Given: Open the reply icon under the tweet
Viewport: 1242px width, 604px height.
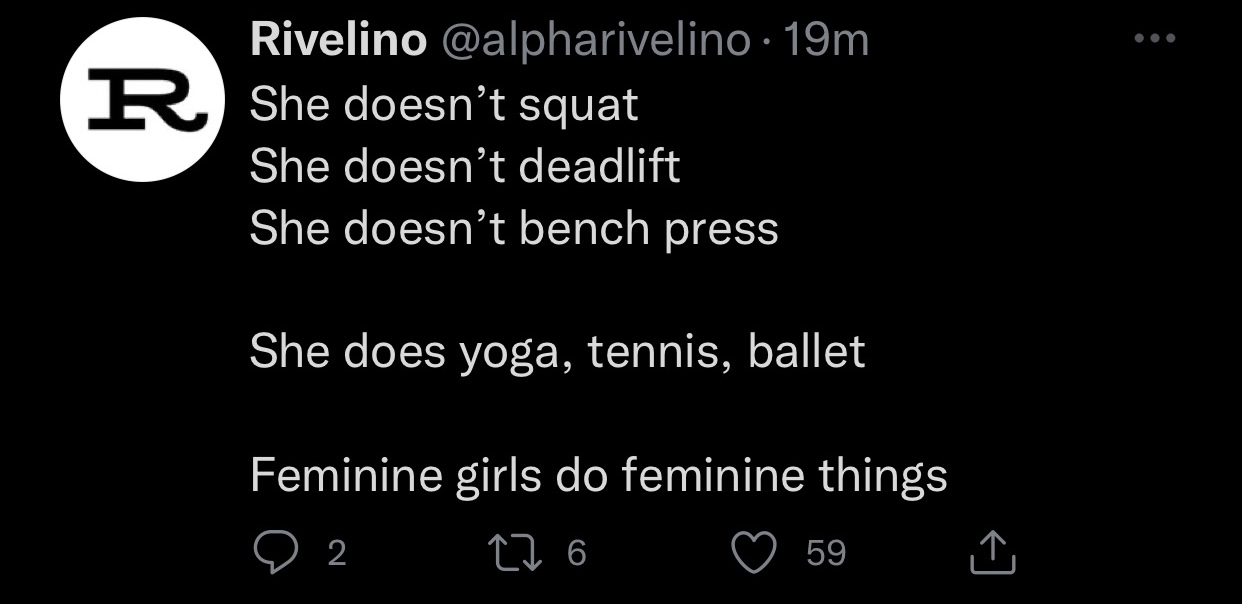Looking at the screenshot, I should [x=272, y=553].
